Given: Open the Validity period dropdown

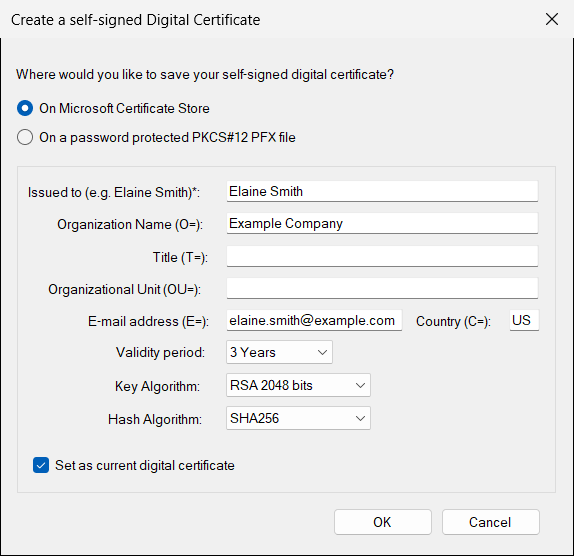Looking at the screenshot, I should [x=279, y=352].
